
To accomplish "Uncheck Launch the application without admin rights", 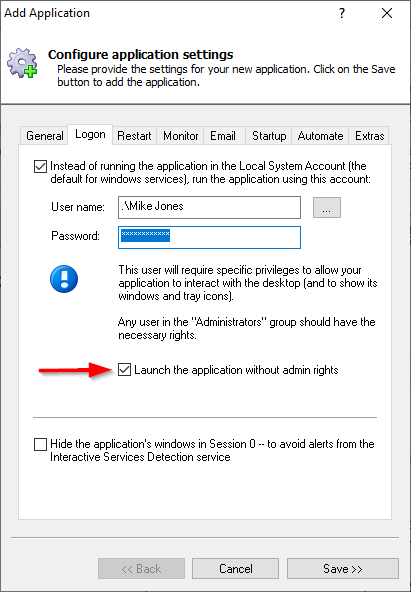I will (x=124, y=370).
